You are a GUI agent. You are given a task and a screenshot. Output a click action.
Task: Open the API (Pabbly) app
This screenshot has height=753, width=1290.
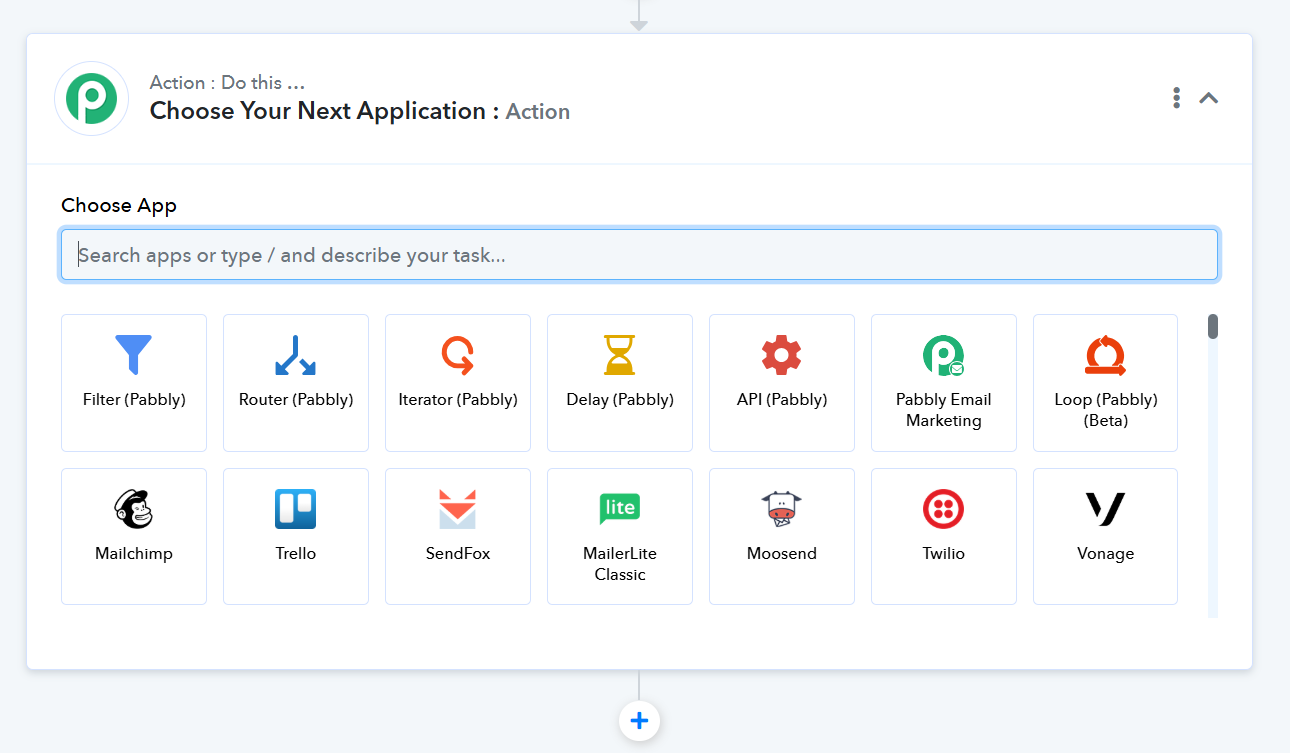tap(781, 383)
